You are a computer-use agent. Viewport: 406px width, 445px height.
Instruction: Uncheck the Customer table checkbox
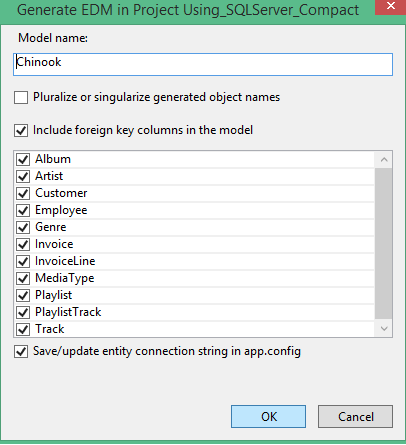pos(23,193)
